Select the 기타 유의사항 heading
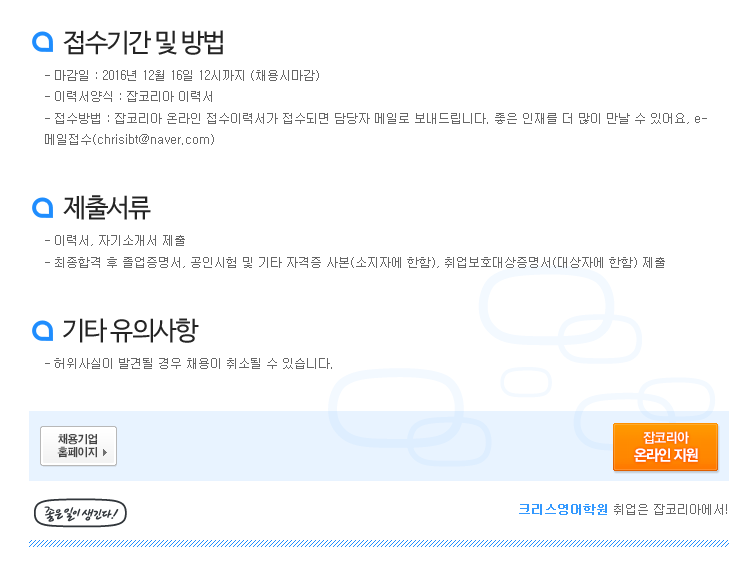Viewport: 756px width, 571px height. (x=131, y=331)
